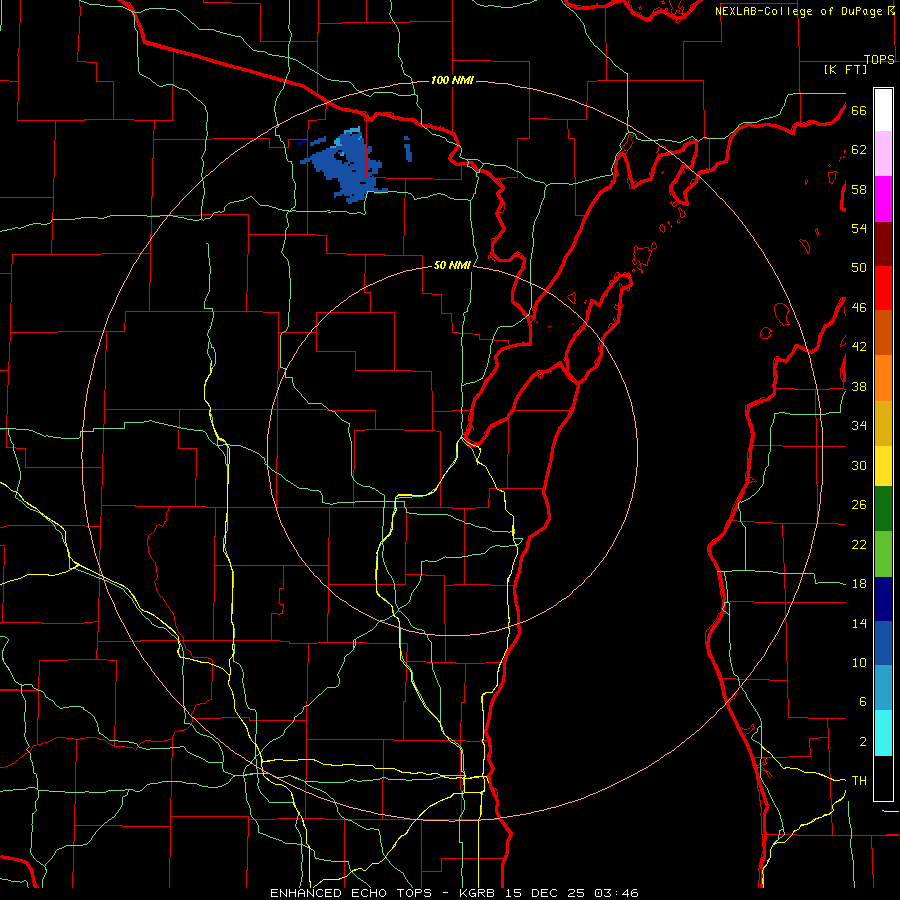
Task: Select the legend value 42
Action: (x=859, y=347)
